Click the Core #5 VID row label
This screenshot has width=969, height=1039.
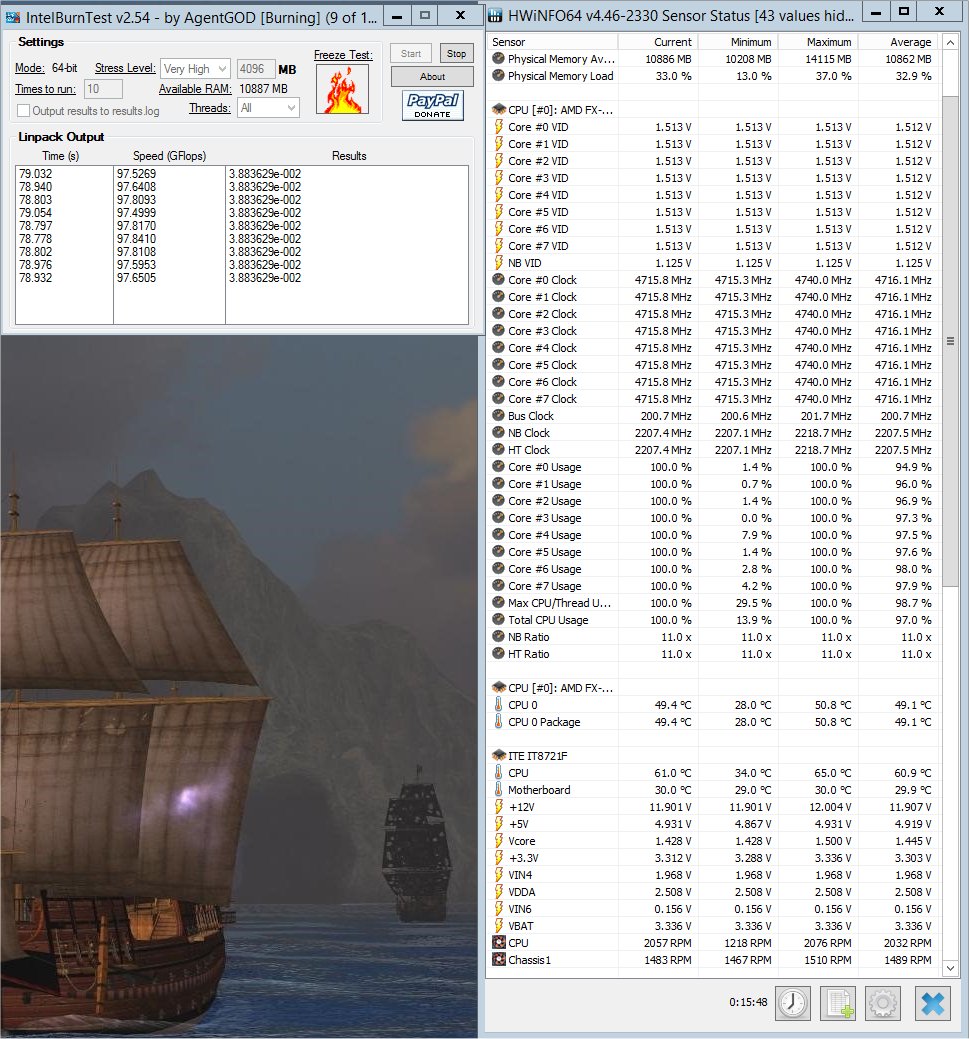[x=538, y=212]
